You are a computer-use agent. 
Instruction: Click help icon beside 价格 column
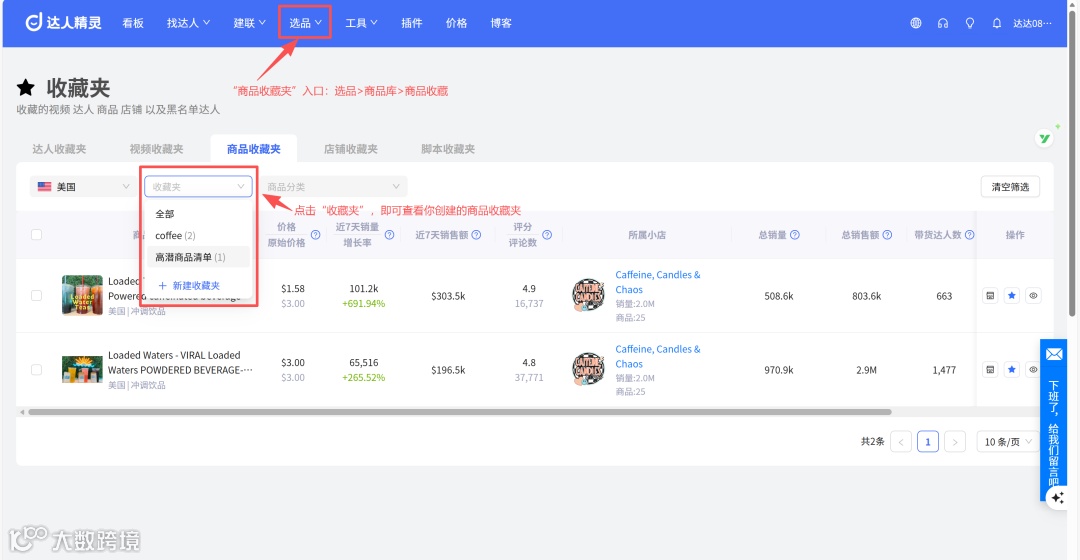click(x=315, y=235)
